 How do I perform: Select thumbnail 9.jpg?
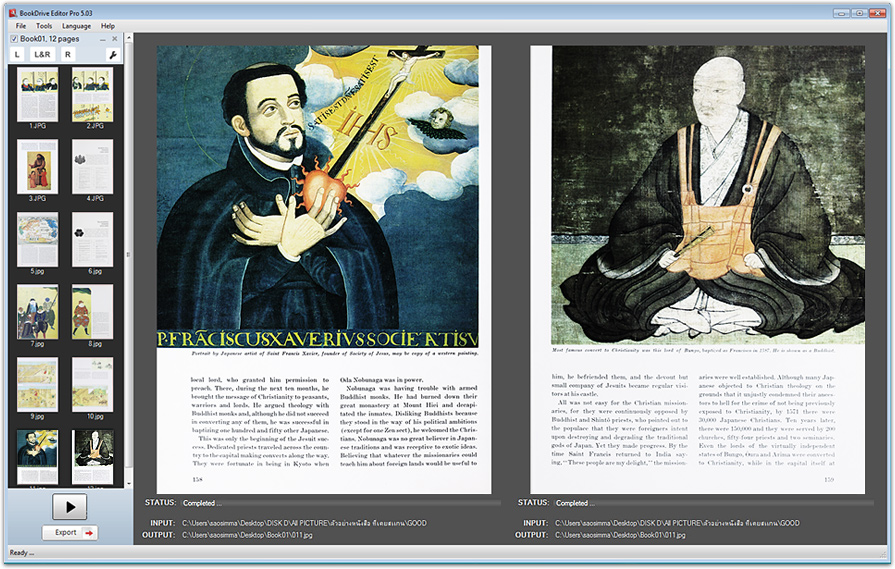(38, 385)
